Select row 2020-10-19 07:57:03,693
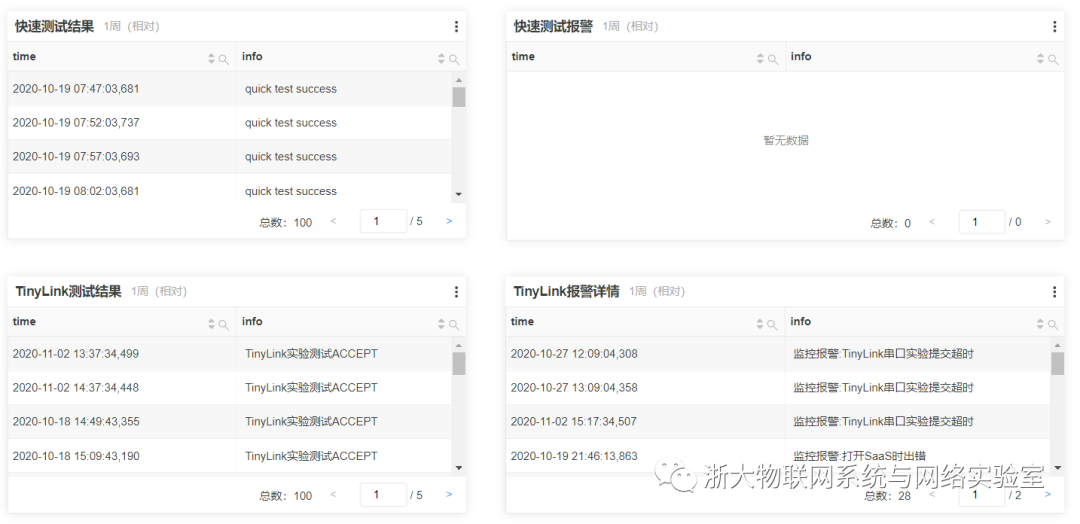Screen dimensions: 1080x524 click(x=229, y=156)
